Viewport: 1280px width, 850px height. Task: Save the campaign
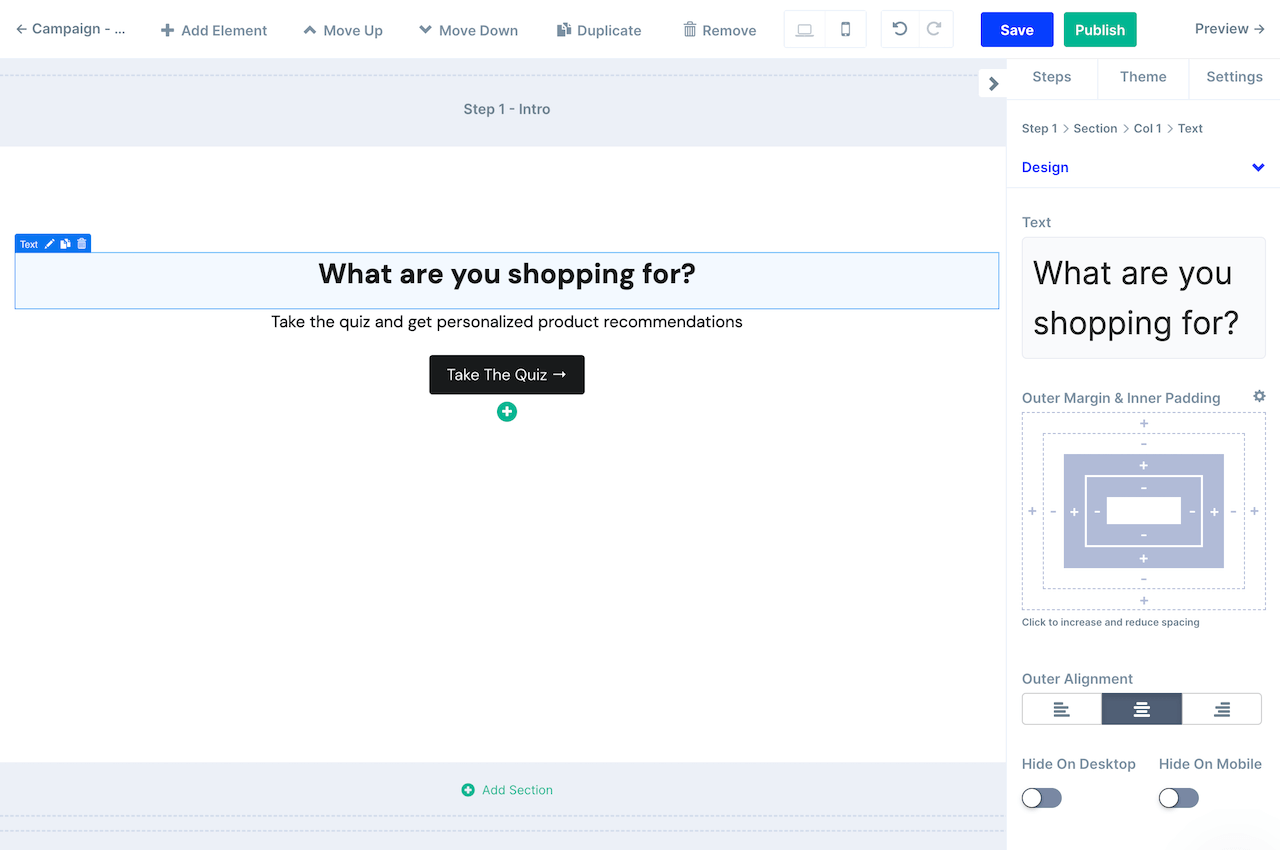pyautogui.click(x=1017, y=30)
